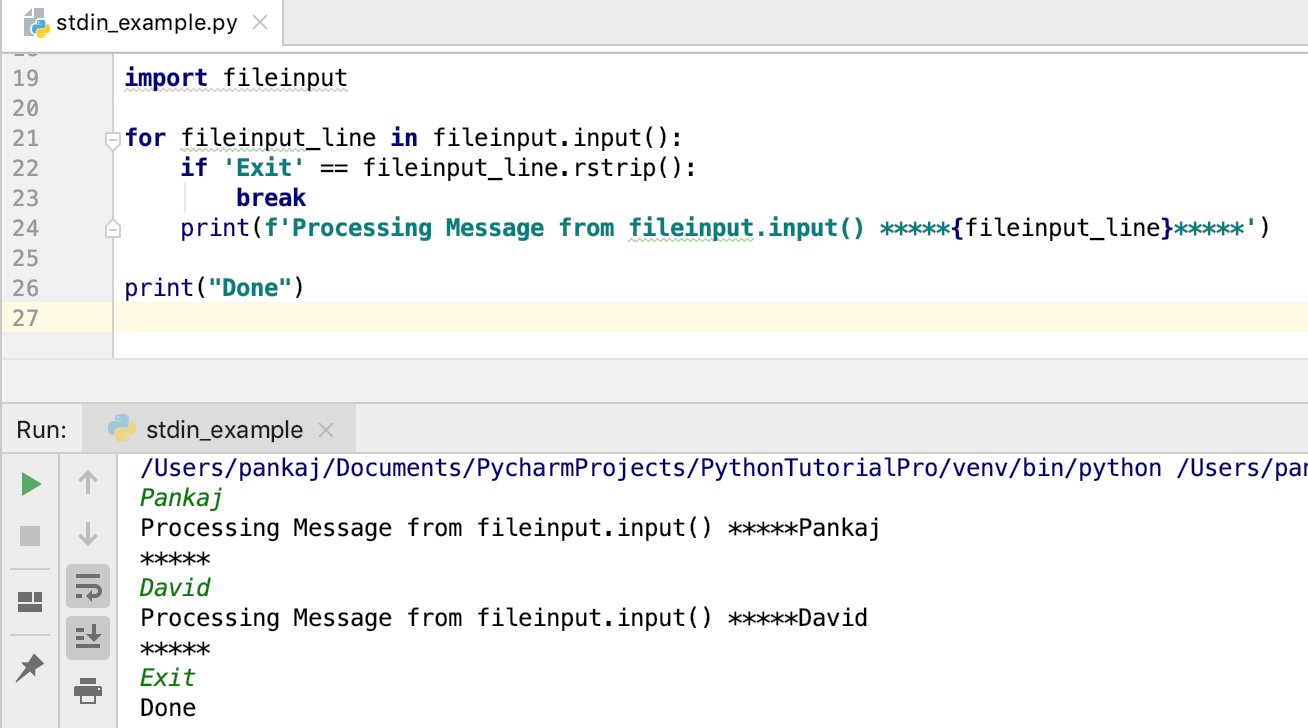Viewport: 1308px width, 728px height.
Task: Rerun the stdin_example script
Action: pyautogui.click(x=31, y=484)
